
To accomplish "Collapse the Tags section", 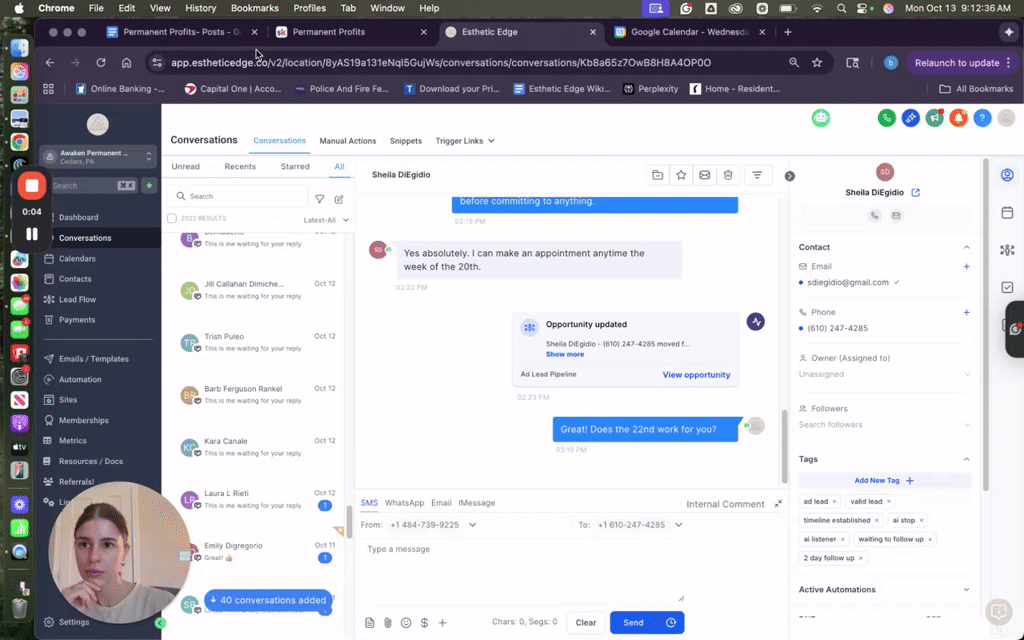I will tap(967, 459).
